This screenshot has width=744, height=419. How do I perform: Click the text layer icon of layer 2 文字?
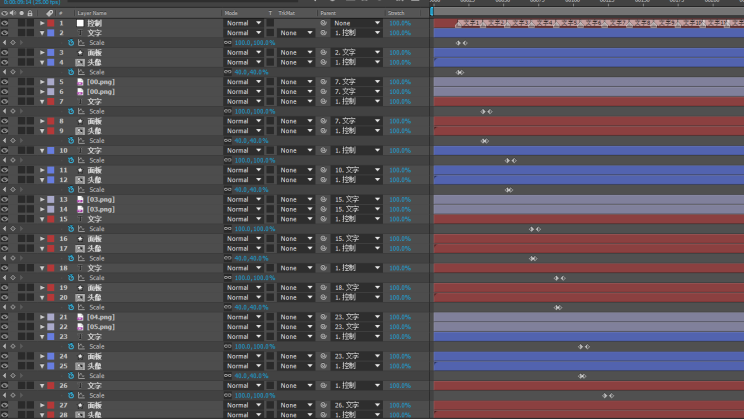click(80, 33)
